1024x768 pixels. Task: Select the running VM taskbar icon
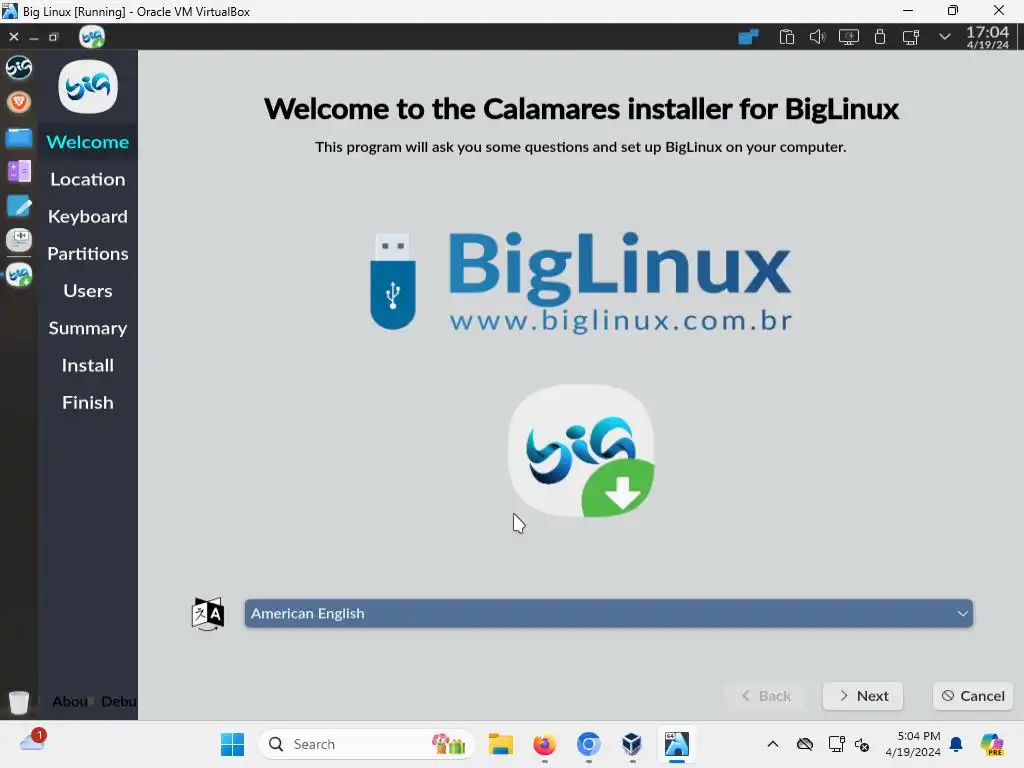pyautogui.click(x=677, y=744)
